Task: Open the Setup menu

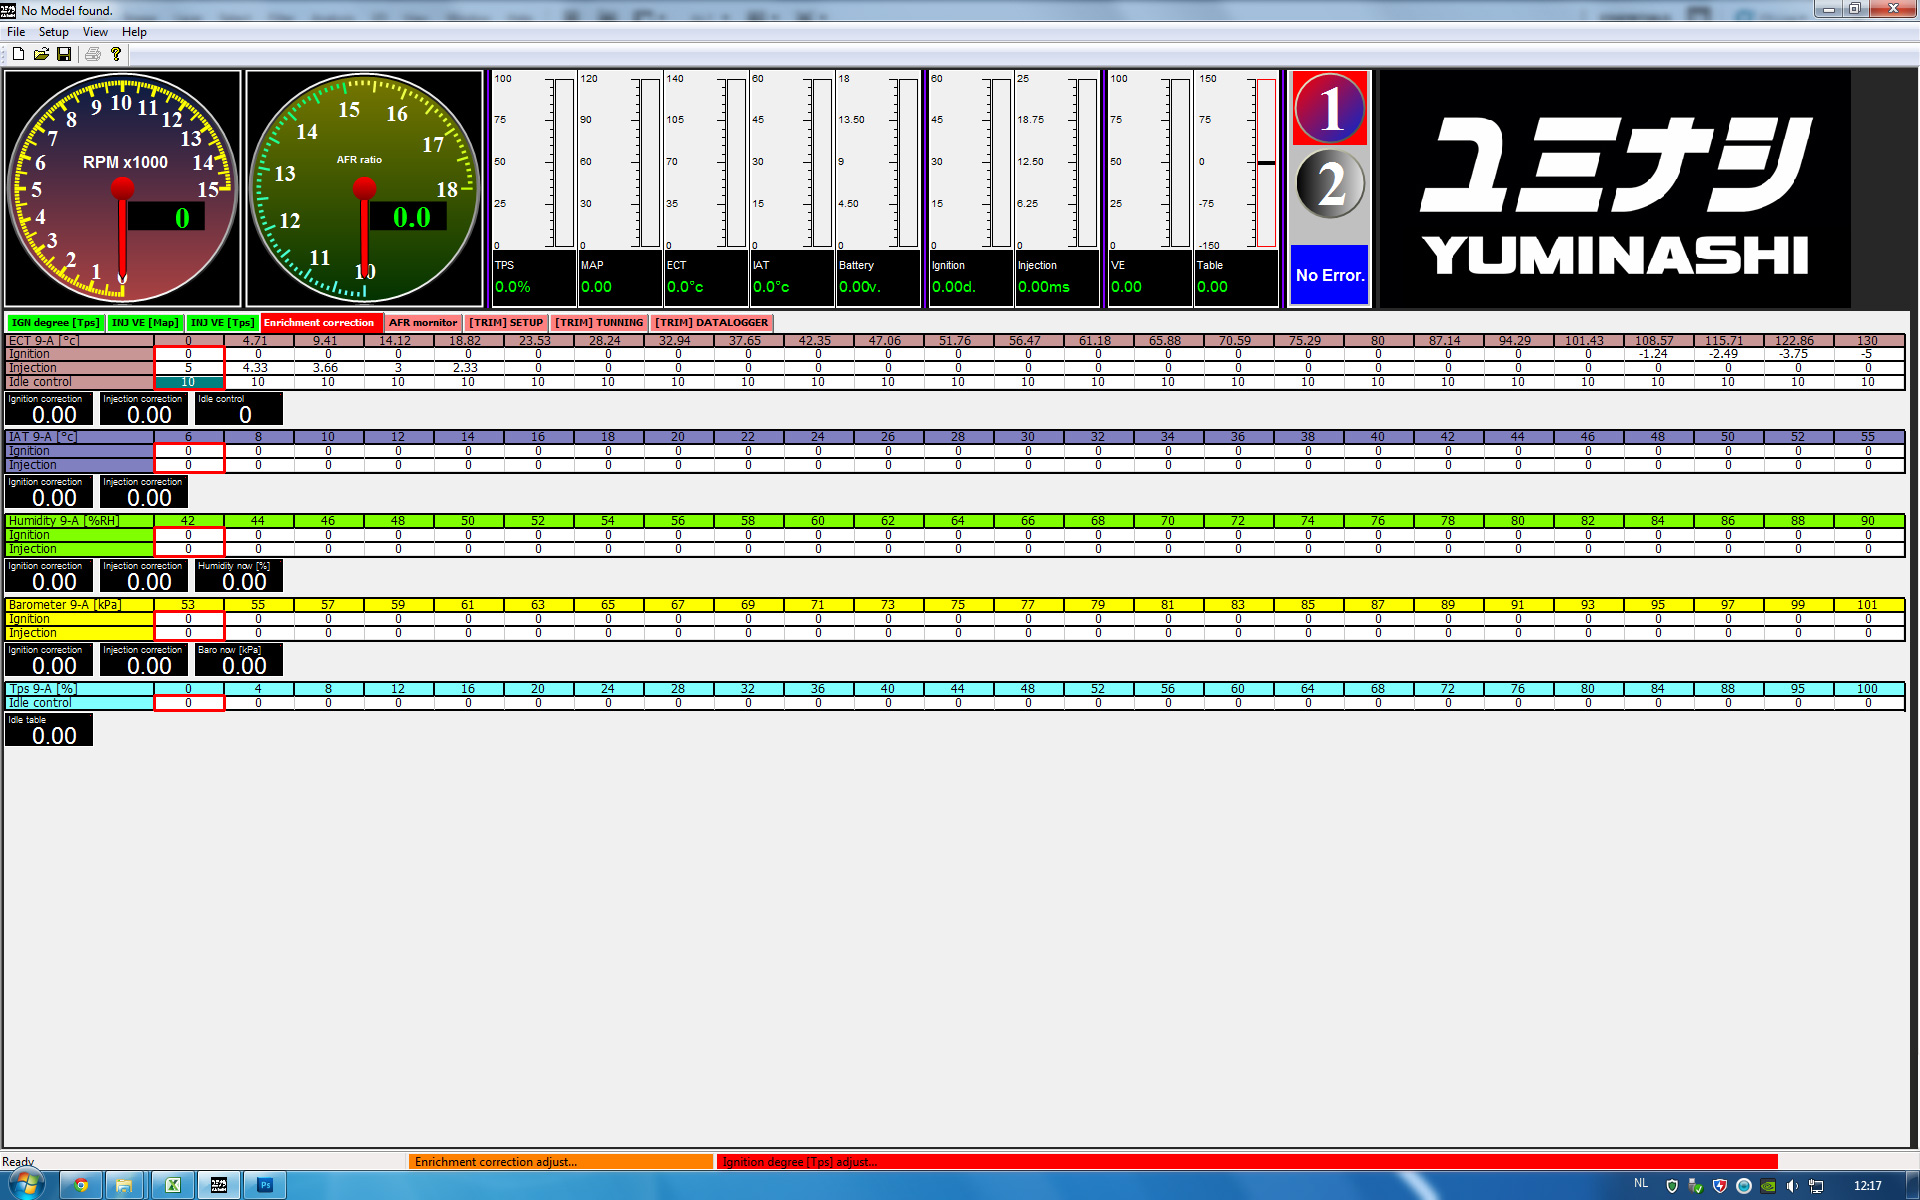Action: point(54,31)
